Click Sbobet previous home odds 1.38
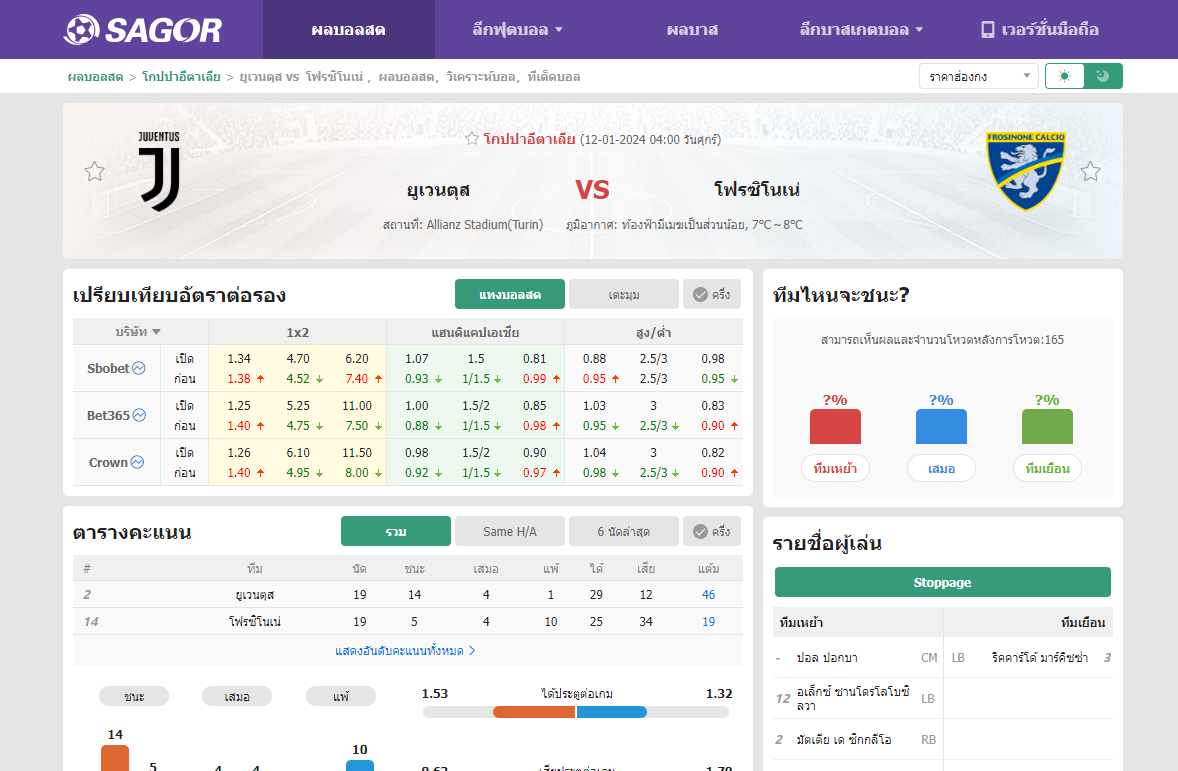This screenshot has height=771, width=1178. point(239,379)
